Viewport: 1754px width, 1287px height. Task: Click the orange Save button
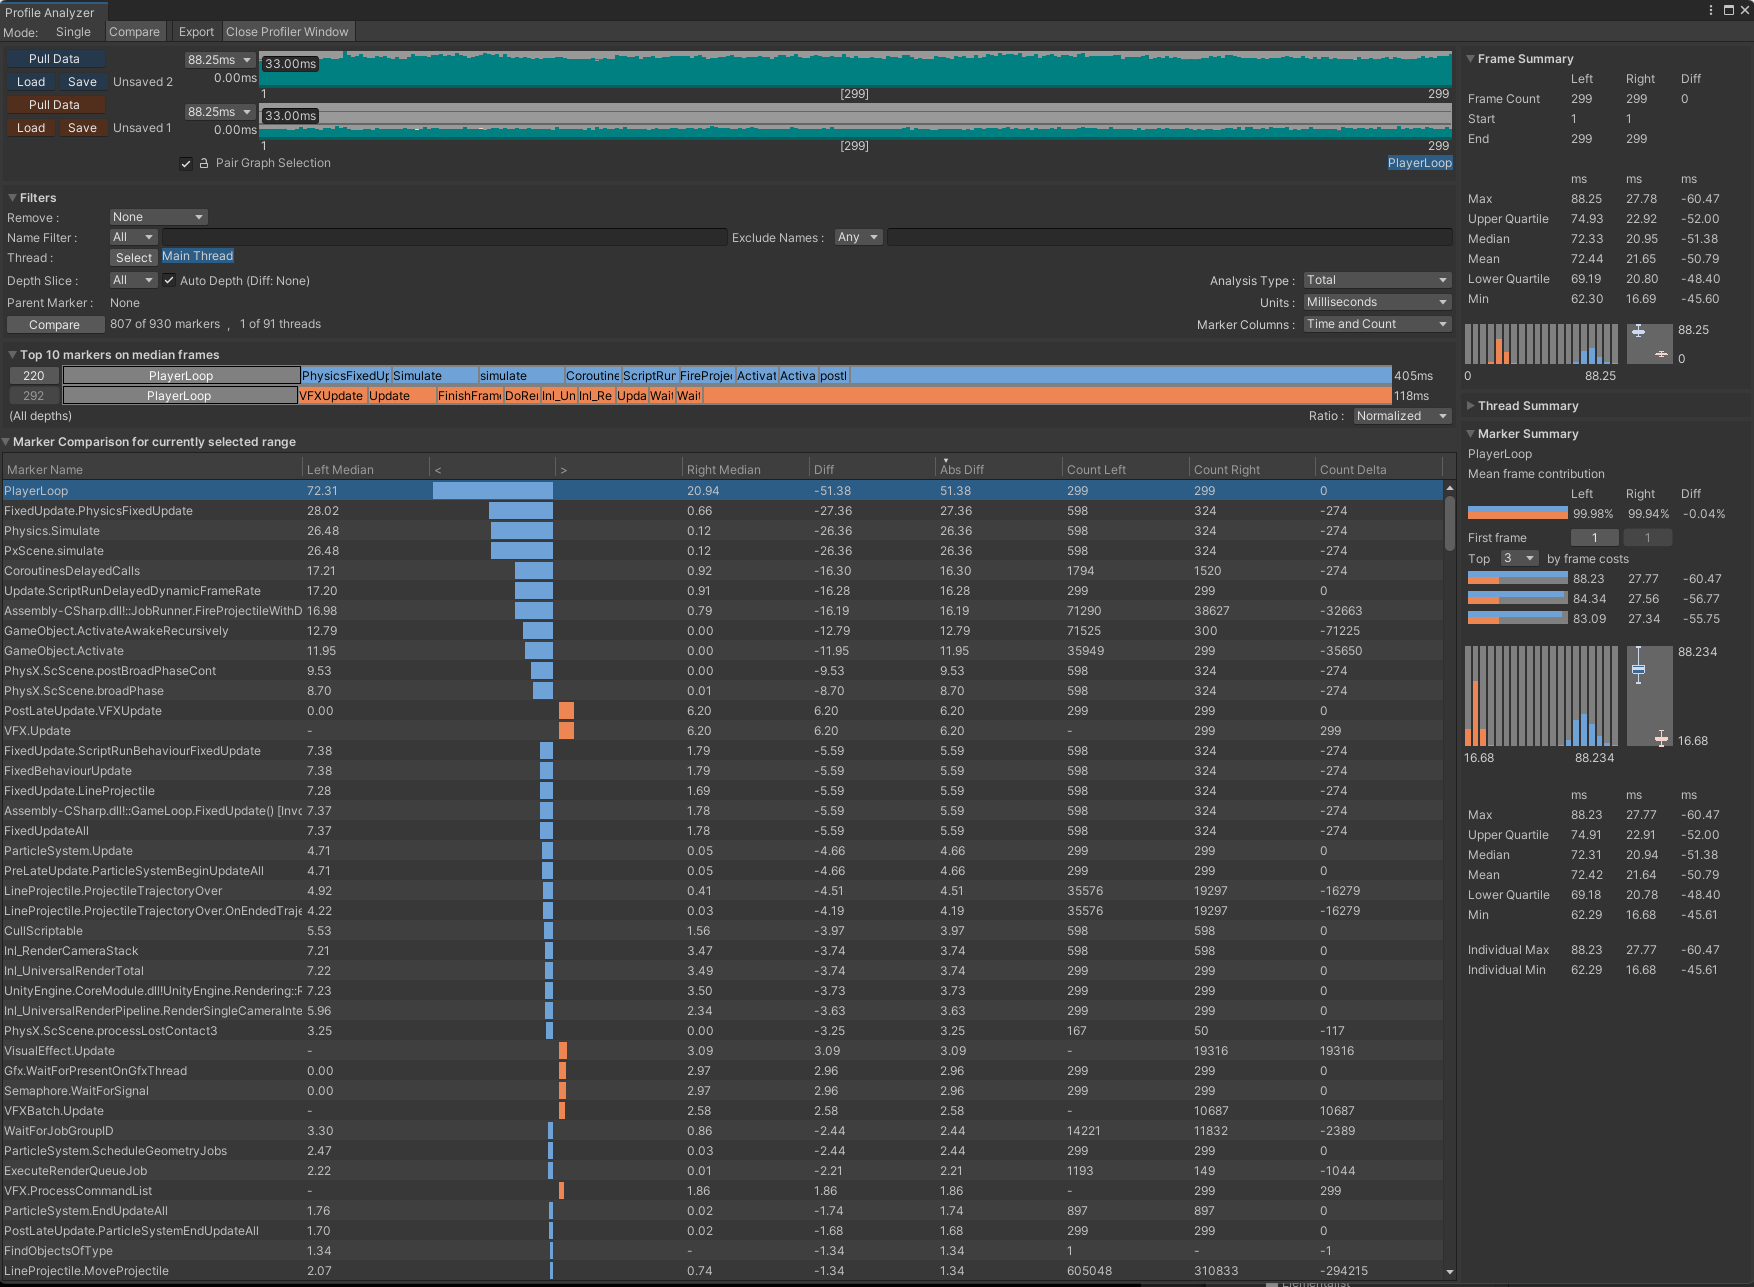point(82,128)
